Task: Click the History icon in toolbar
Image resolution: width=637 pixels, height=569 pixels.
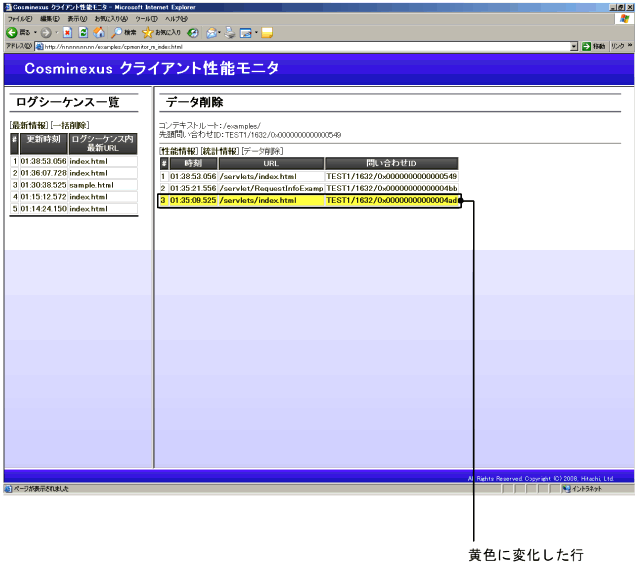Action: 193,33
